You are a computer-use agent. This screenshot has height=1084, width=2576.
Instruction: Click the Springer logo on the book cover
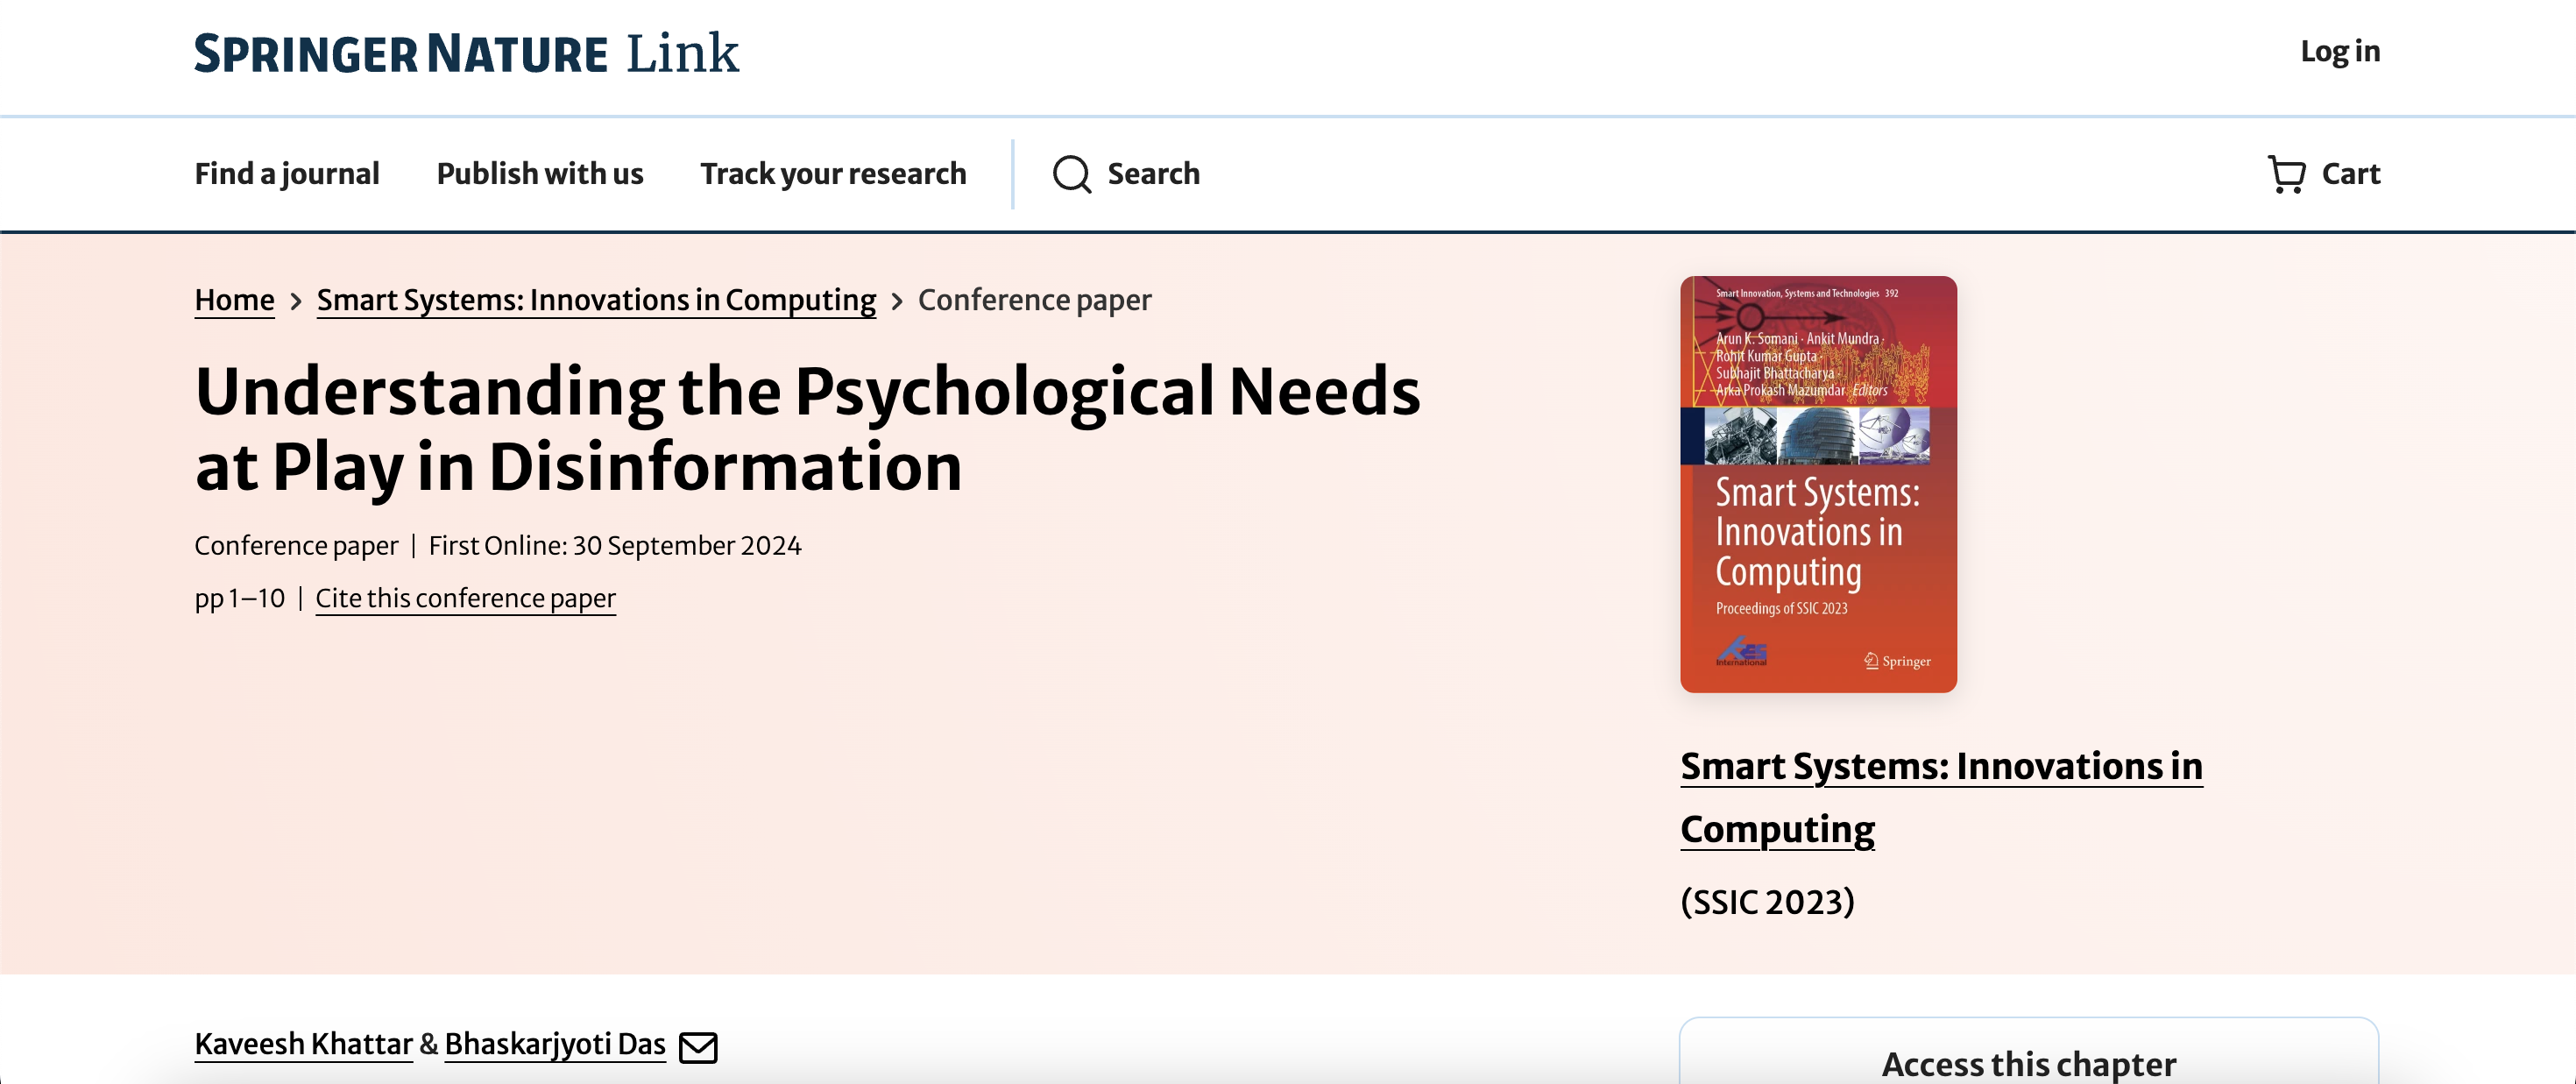pyautogui.click(x=1897, y=661)
